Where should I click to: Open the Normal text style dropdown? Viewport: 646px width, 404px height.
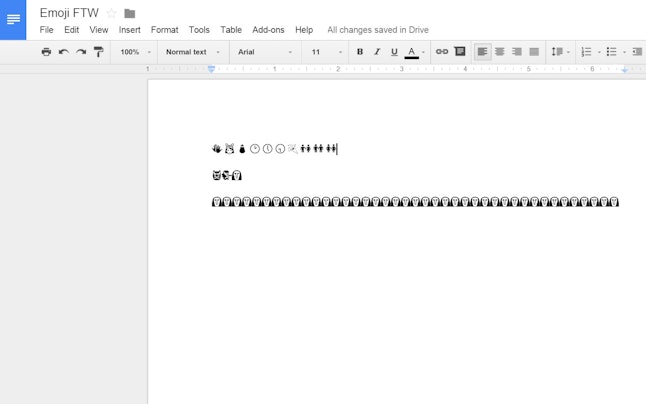point(193,52)
